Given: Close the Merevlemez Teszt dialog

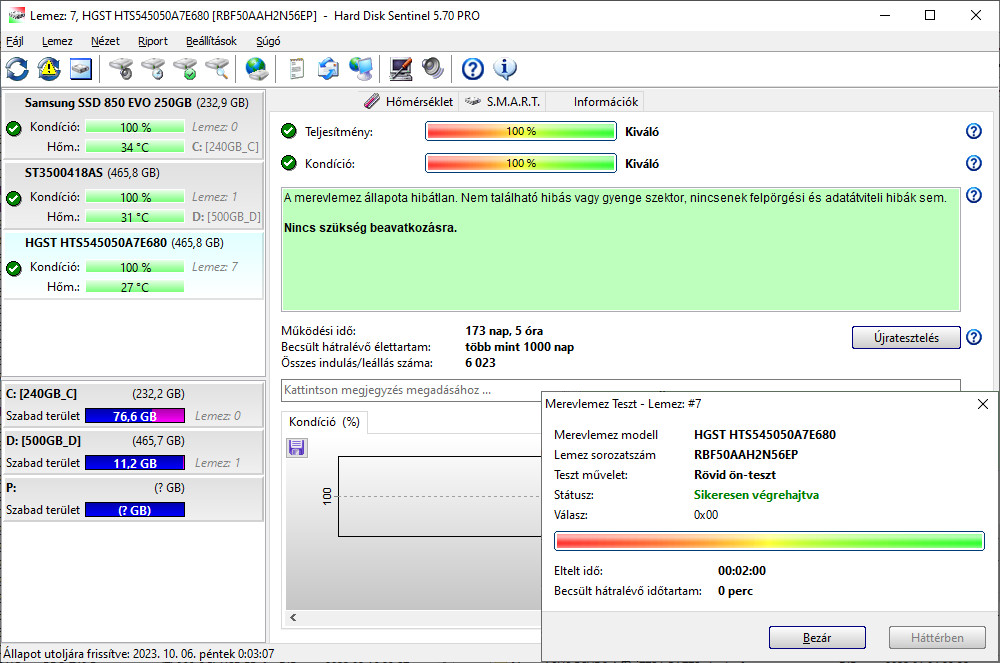Looking at the screenshot, I should pos(983,404).
